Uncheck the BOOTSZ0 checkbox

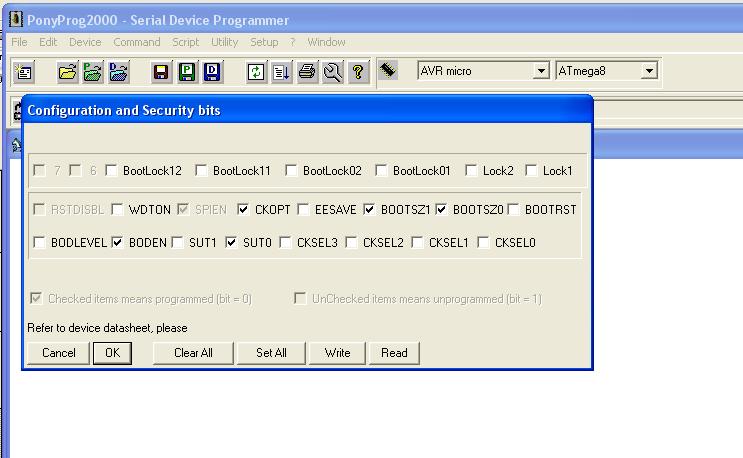coord(441,209)
